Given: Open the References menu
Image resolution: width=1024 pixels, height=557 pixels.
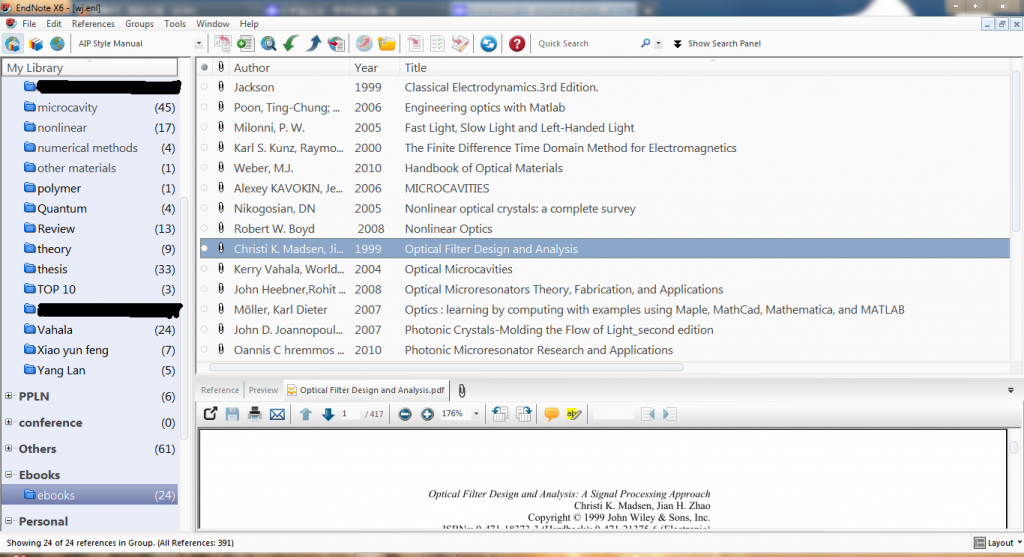Looking at the screenshot, I should 93,24.
